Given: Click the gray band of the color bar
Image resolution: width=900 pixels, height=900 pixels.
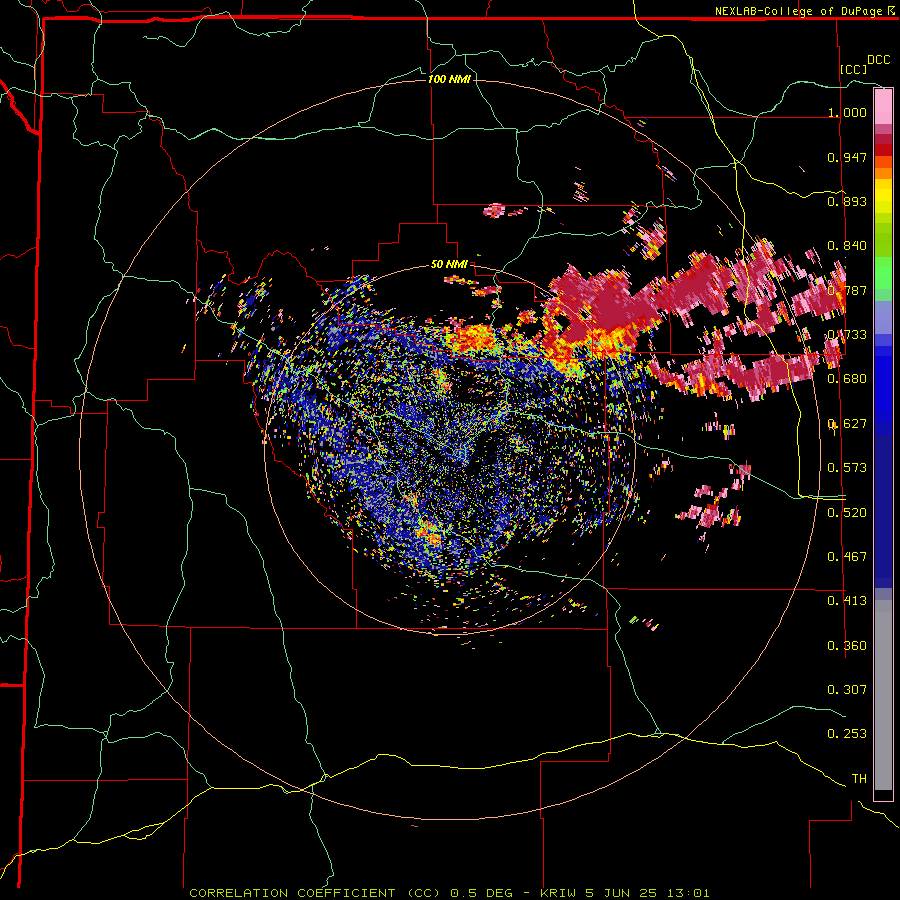Looking at the screenshot, I should (x=883, y=695).
